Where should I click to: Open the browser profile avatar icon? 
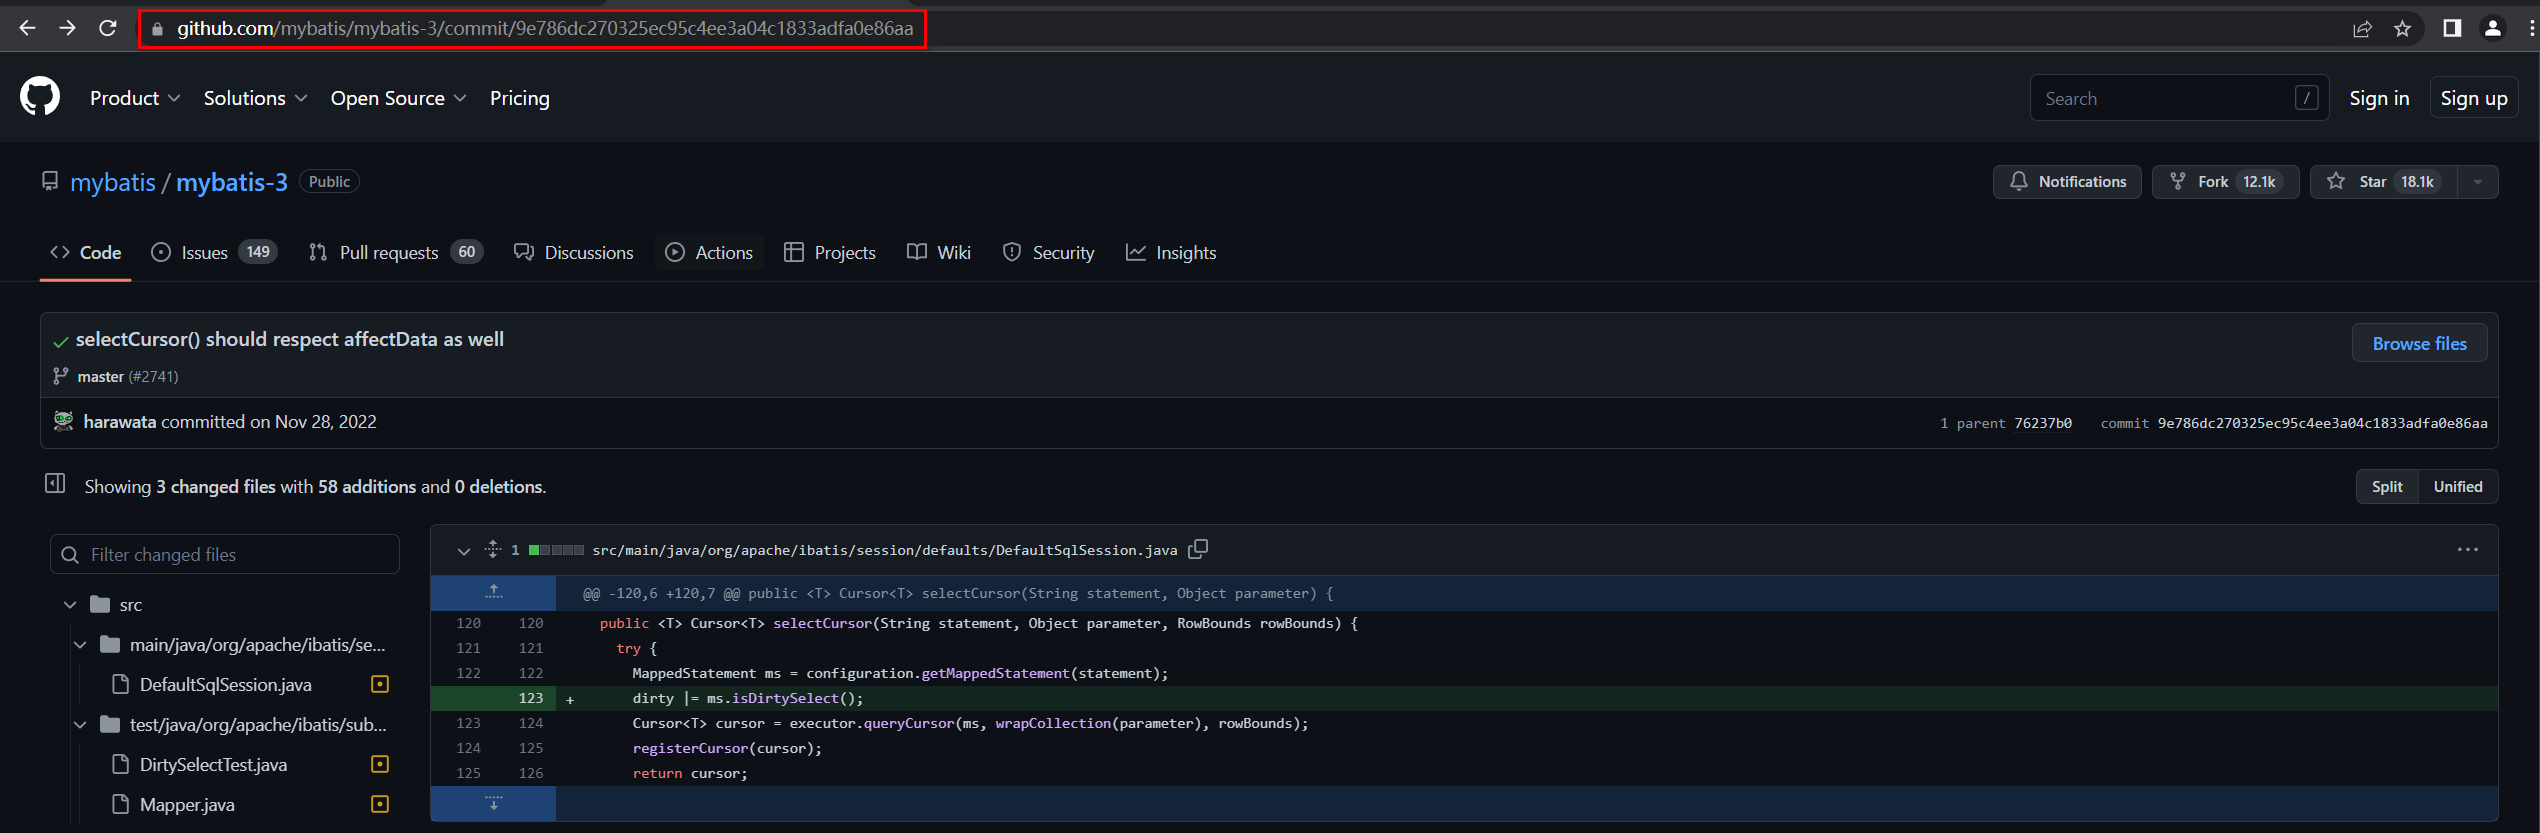(x=2493, y=28)
